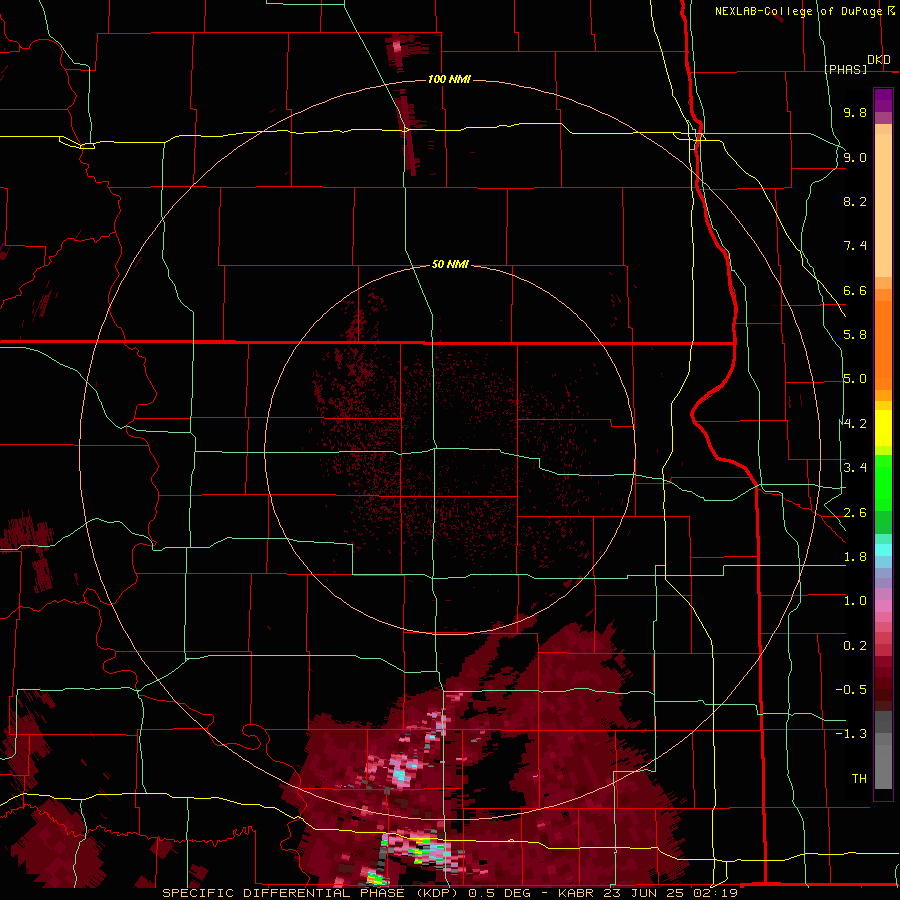Click the 23 JUN 25 date in the caption
This screenshot has height=900, width=900.
click(642, 893)
